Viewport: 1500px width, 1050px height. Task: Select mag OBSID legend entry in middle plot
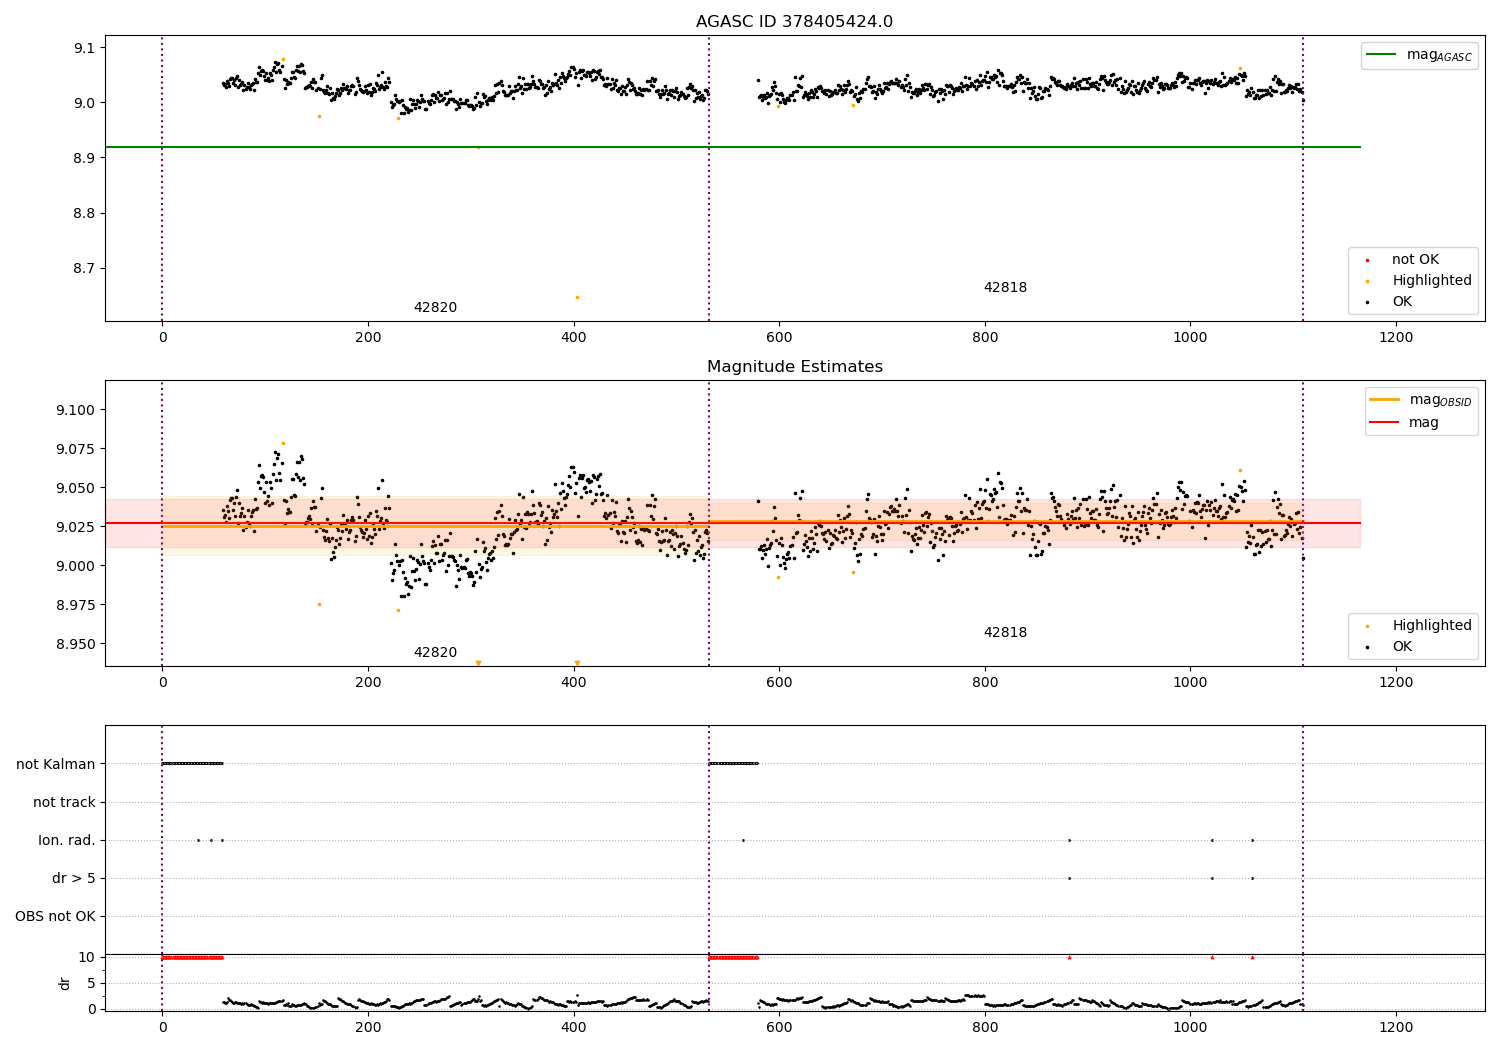point(1421,400)
